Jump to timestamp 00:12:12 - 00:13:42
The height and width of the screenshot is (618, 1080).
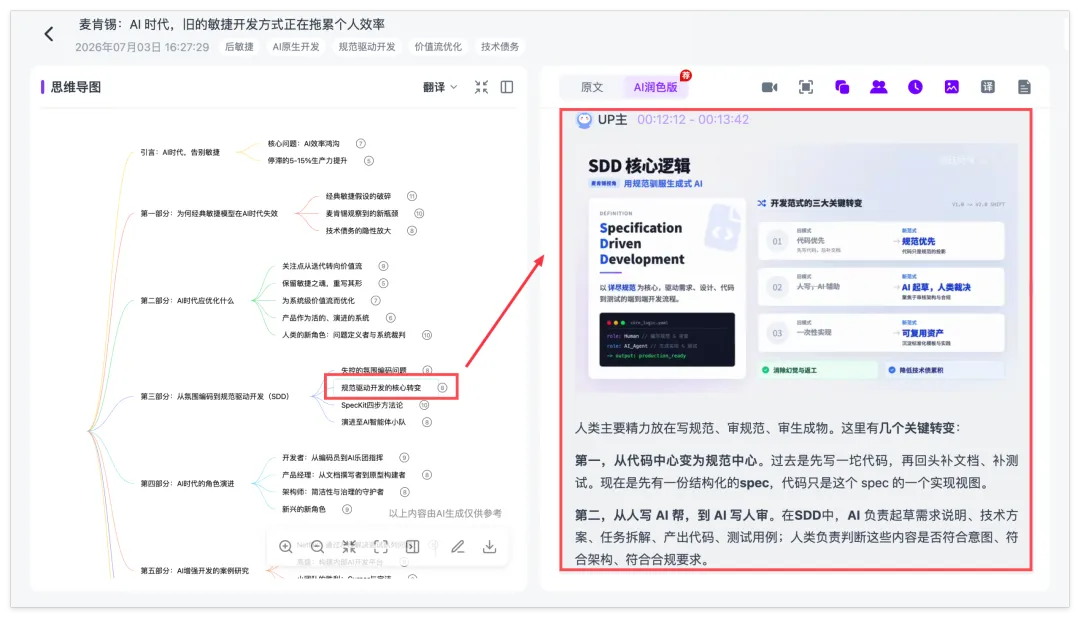(x=693, y=119)
